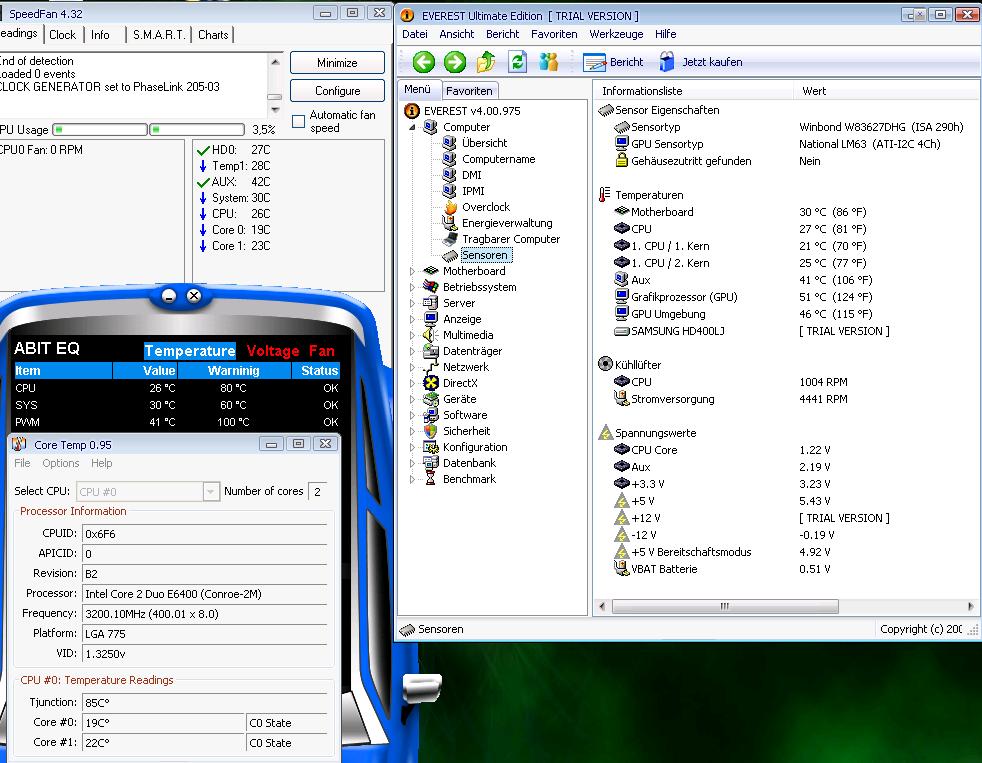Image resolution: width=982 pixels, height=763 pixels.
Task: Expand the Server tree node
Action: click(x=412, y=303)
